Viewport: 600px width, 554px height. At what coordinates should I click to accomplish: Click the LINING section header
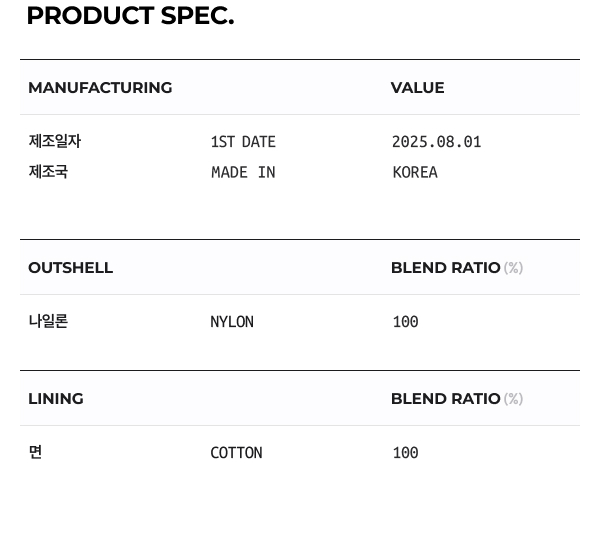[56, 399]
